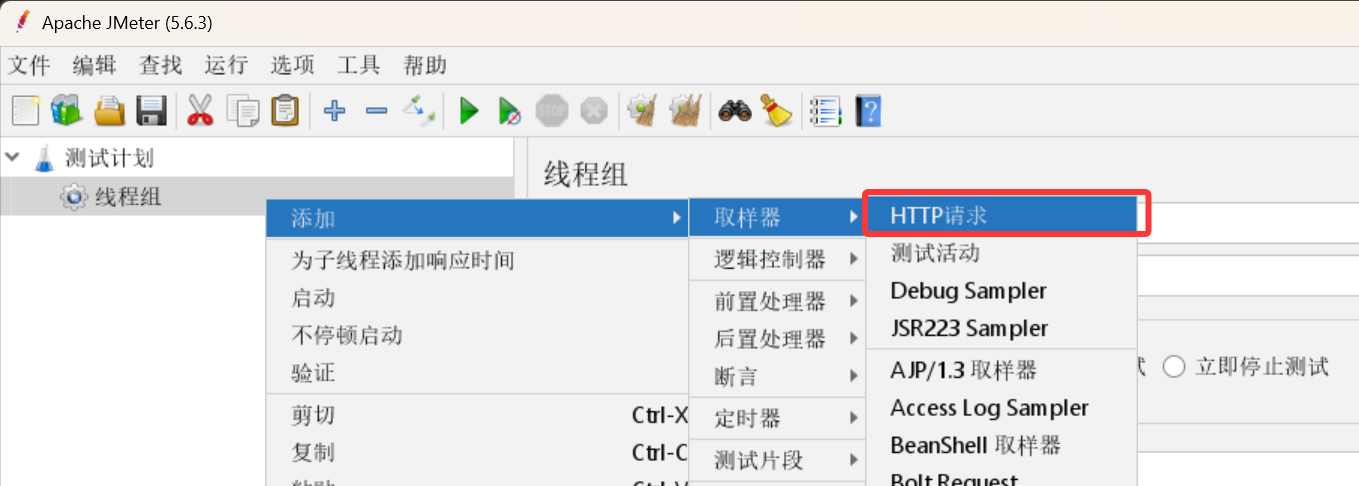Image resolution: width=1359 pixels, height=486 pixels.
Task: Click the grey STOP toolbar icon
Action: (552, 110)
